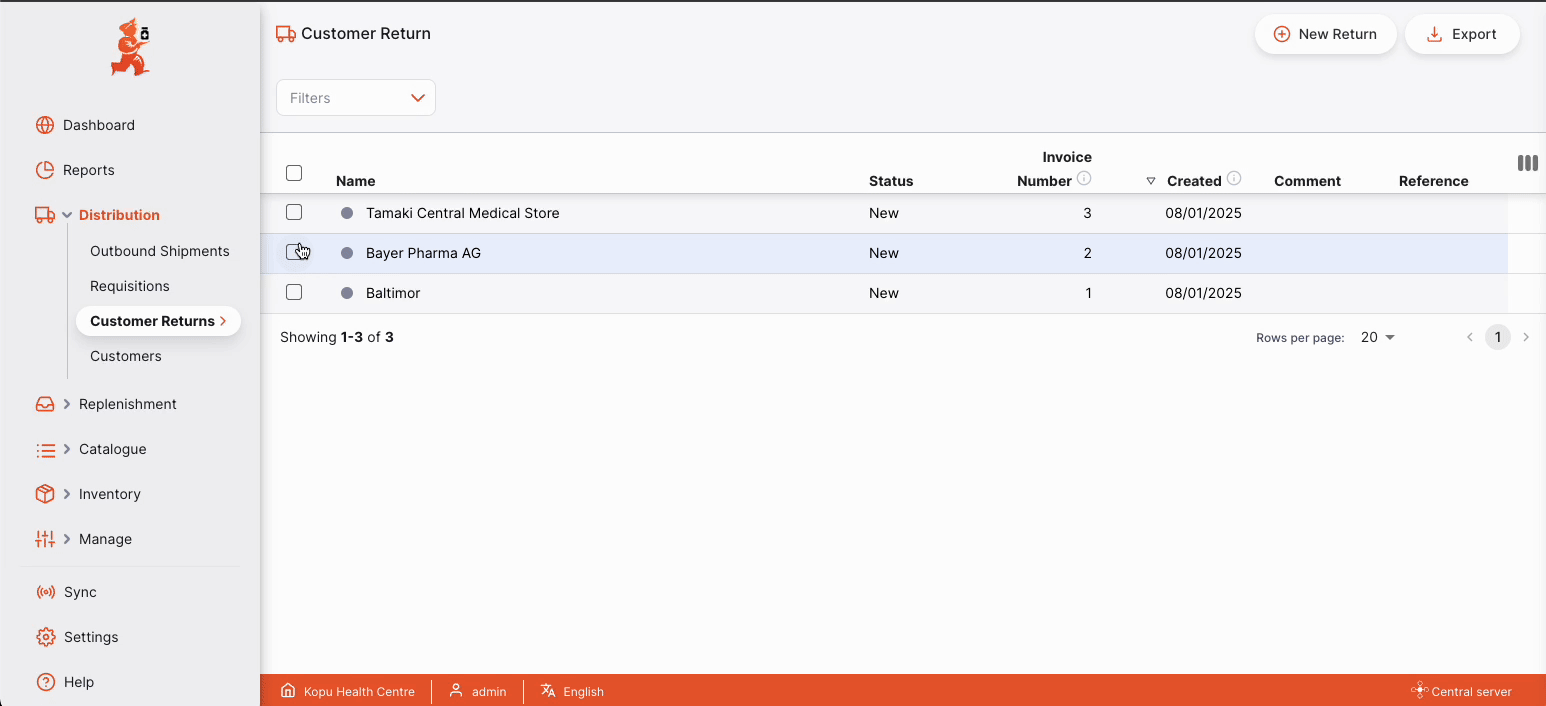1546x706 pixels.
Task: Click page number 1 button
Action: (x=1497, y=338)
